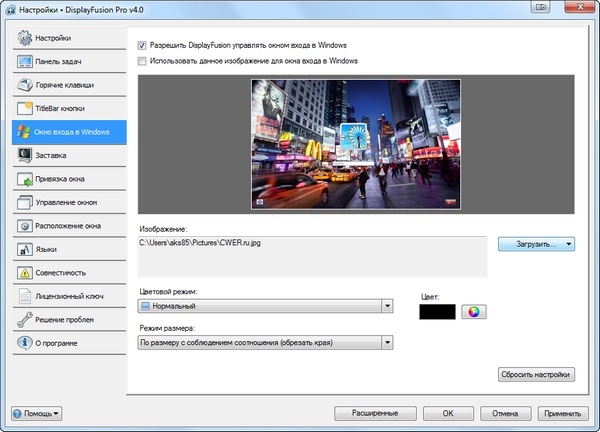
Task: Click the logon screen preview image
Action: coord(356,145)
